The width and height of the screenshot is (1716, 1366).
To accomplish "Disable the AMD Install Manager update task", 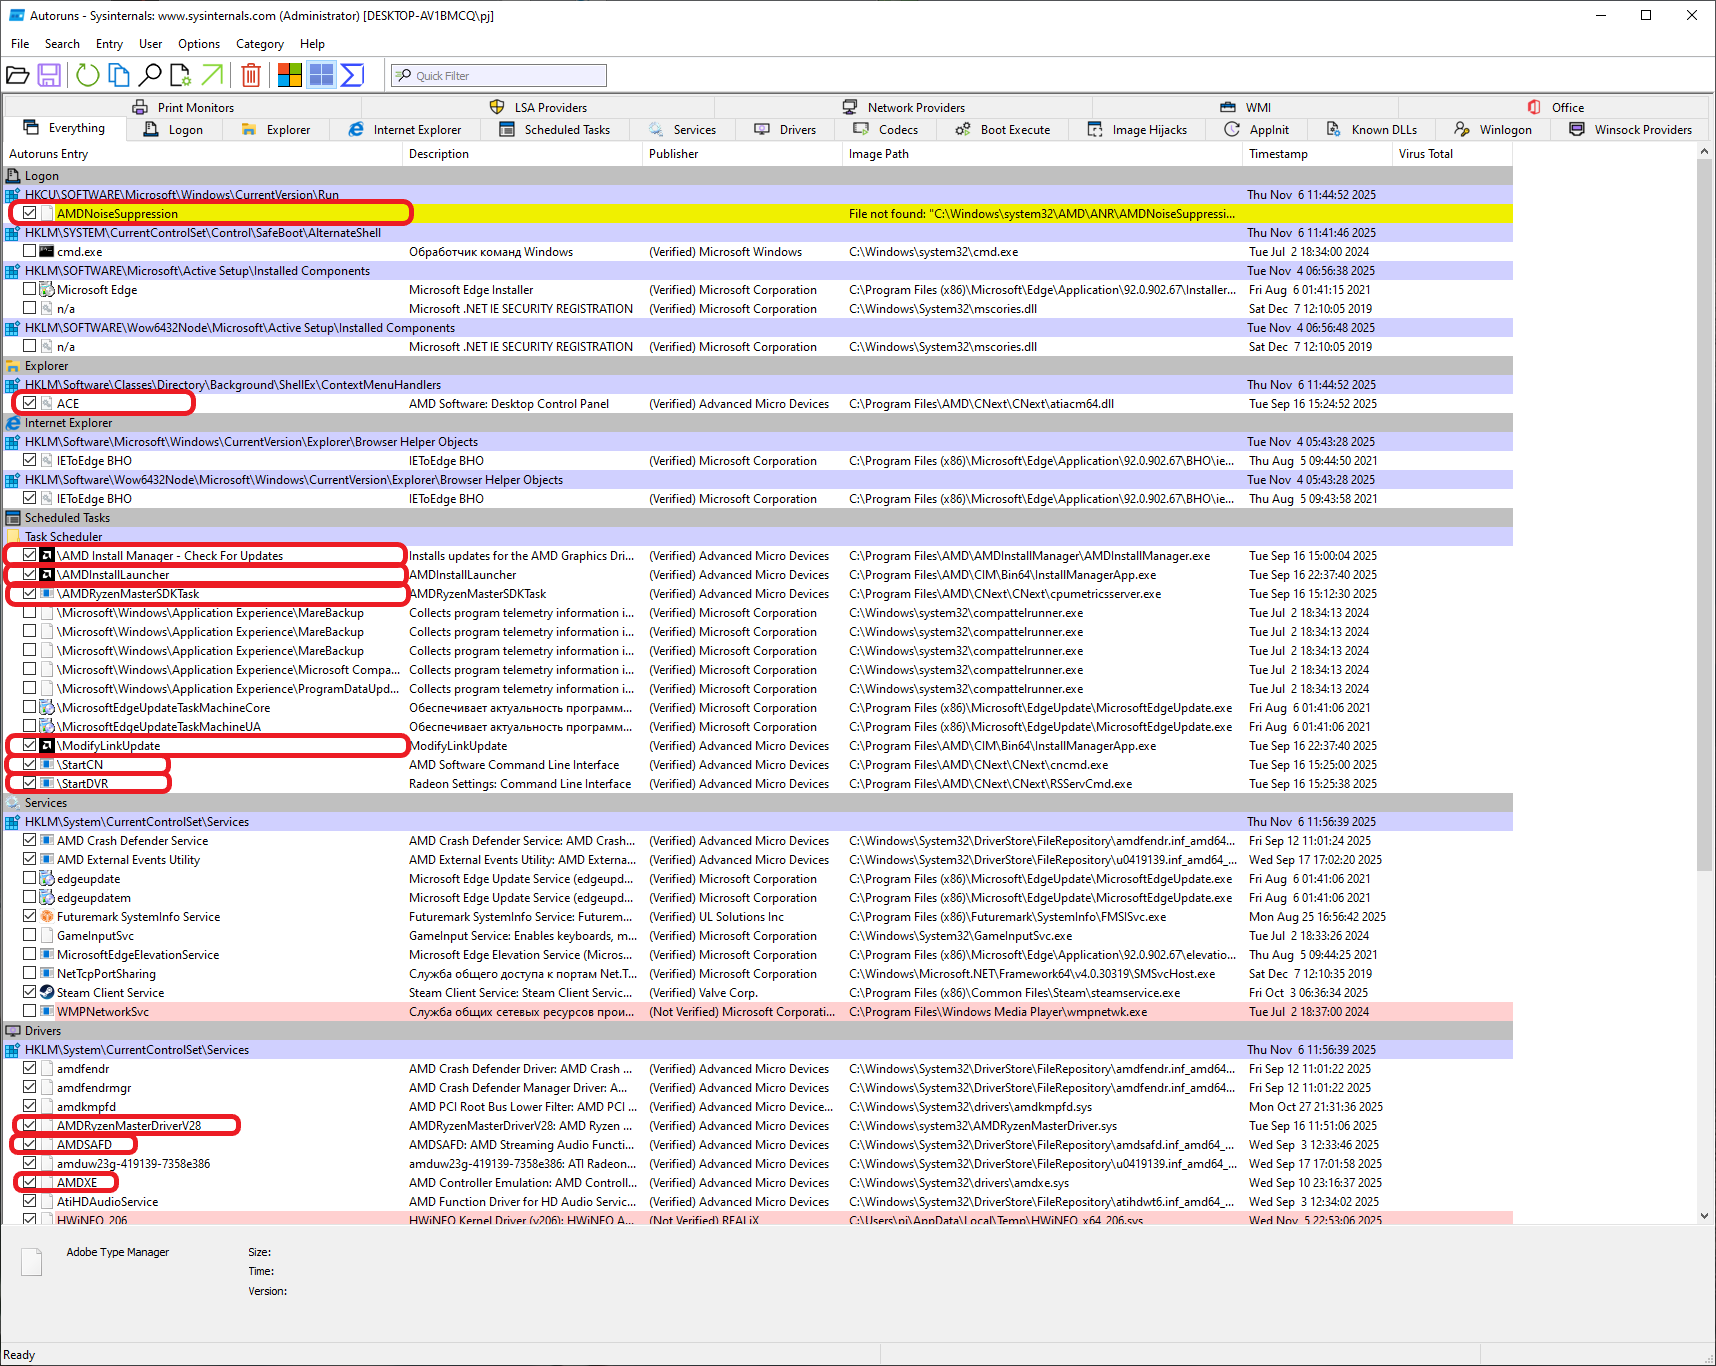I will 30,555.
